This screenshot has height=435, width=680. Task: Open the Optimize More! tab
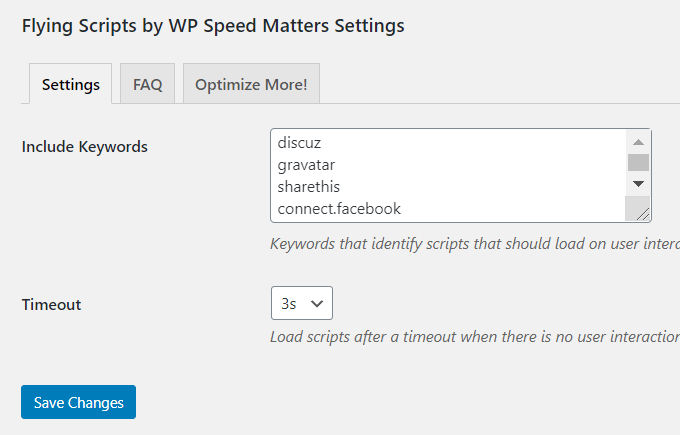[252, 84]
